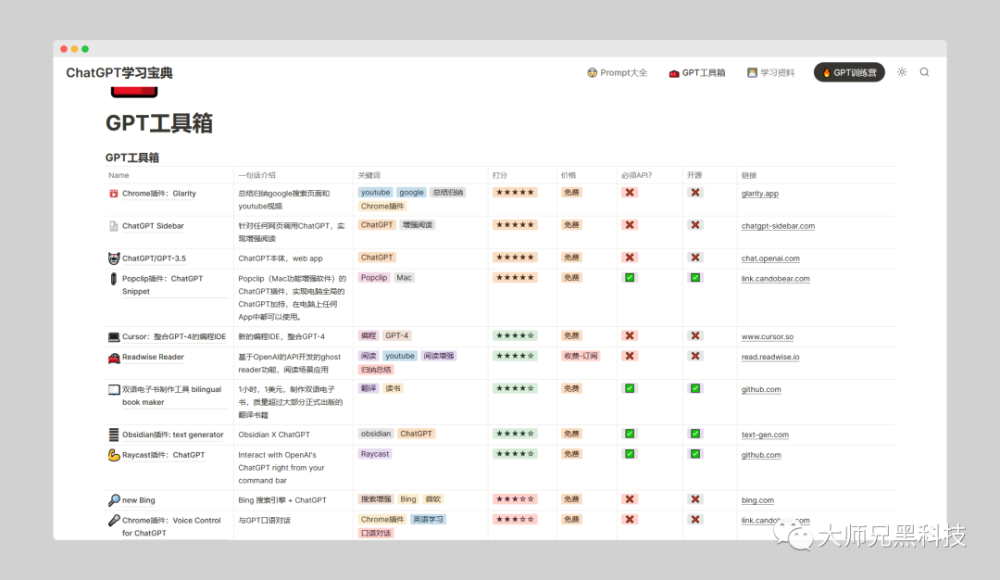Click the 价格 column header
The image size is (1000, 580).
[x=568, y=175]
